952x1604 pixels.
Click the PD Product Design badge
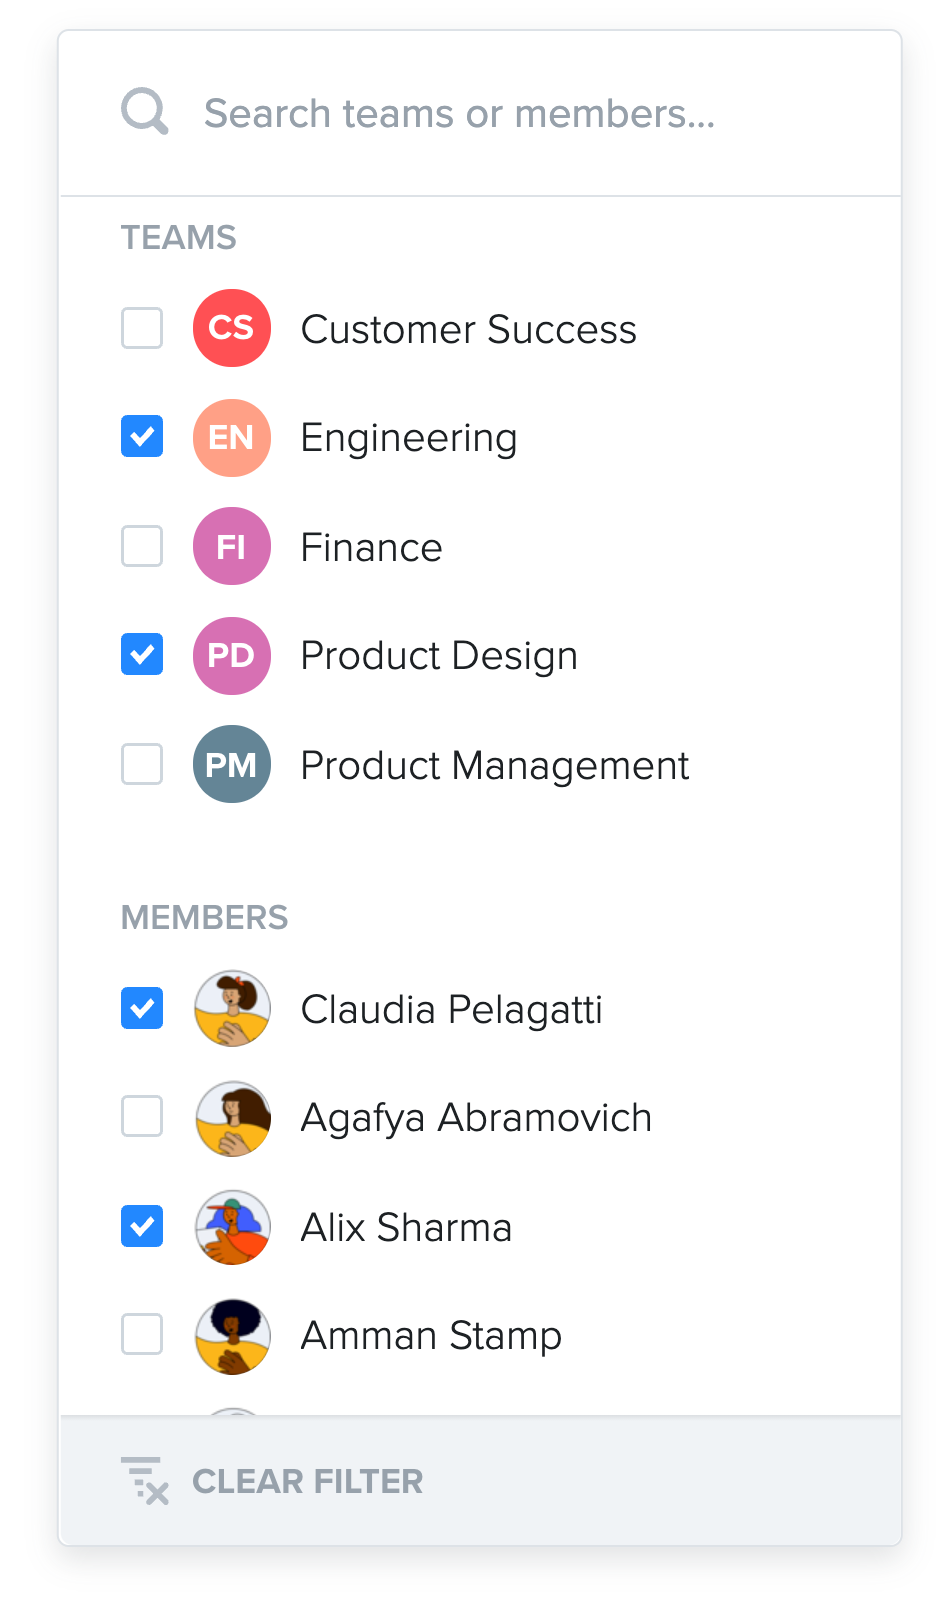(232, 656)
